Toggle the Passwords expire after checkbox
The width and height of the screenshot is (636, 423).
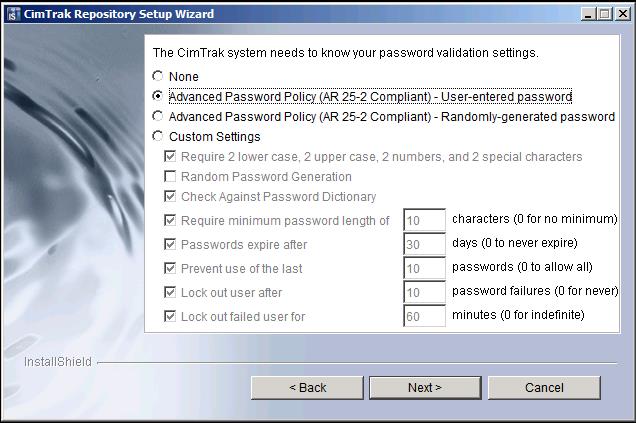point(171,245)
